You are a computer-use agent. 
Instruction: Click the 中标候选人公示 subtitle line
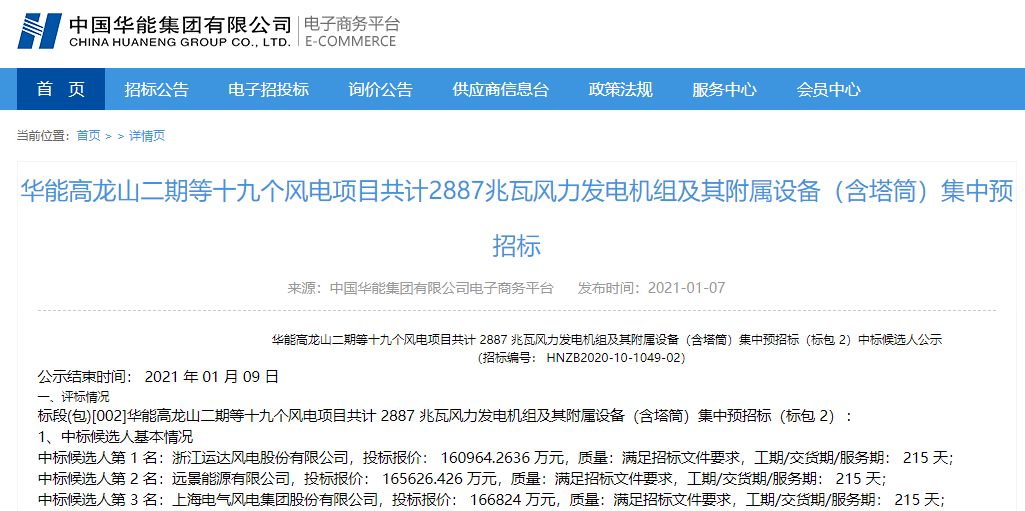606,339
